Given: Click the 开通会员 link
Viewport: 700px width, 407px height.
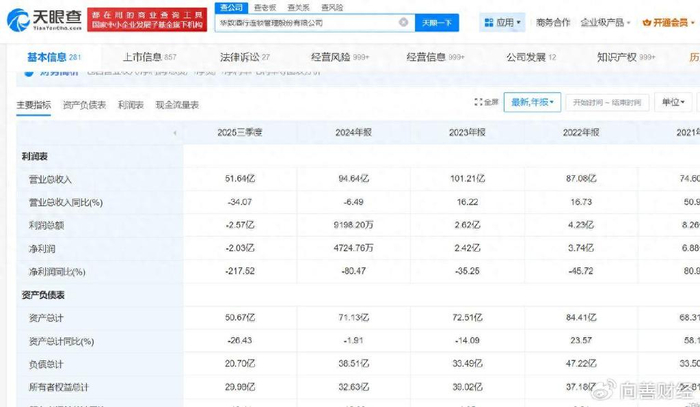Looking at the screenshot, I should 670,22.
